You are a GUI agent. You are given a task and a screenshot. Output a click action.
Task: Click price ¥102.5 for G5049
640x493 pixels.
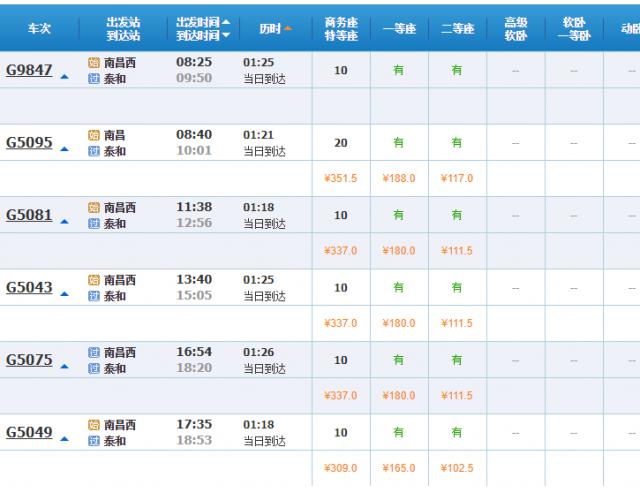(457, 468)
